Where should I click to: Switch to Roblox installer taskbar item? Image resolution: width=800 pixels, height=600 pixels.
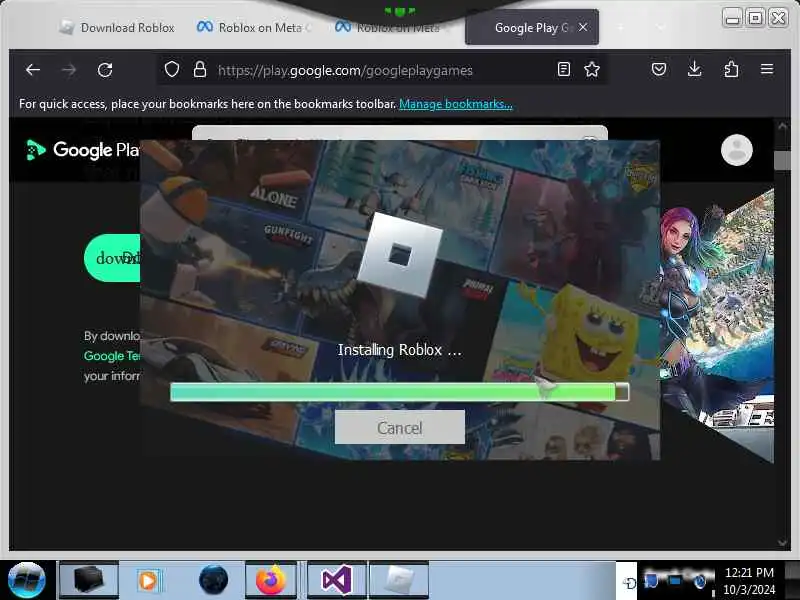click(398, 580)
